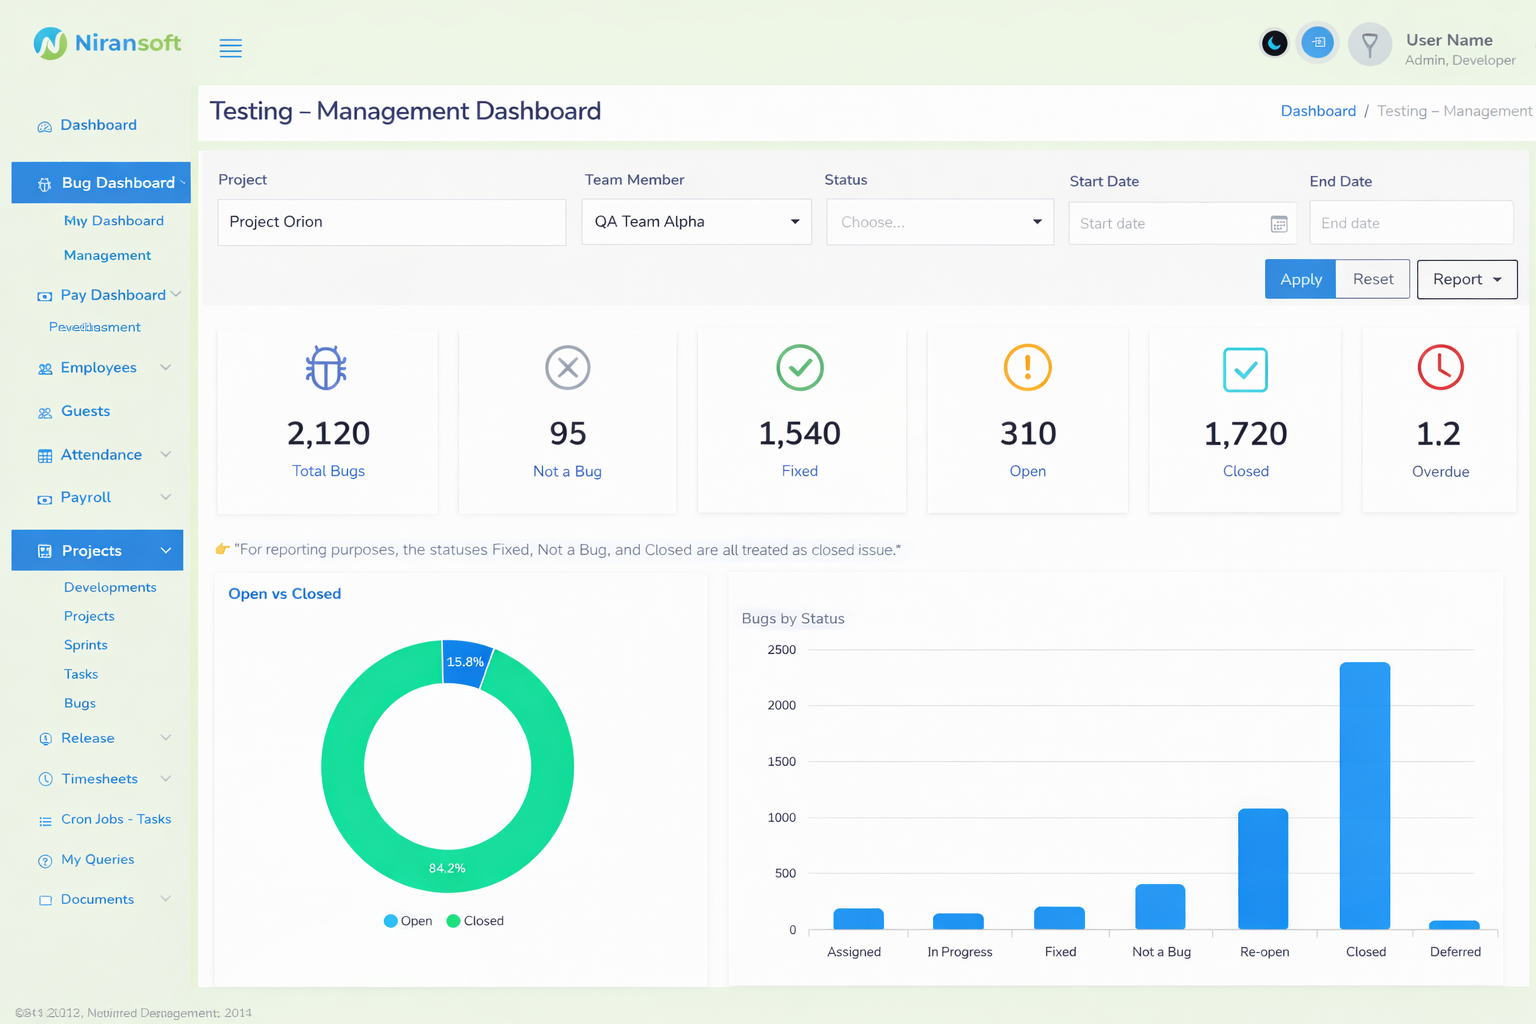Toggle dark mode with the moon icon
Viewport: 1536px width, 1024px height.
point(1274,43)
